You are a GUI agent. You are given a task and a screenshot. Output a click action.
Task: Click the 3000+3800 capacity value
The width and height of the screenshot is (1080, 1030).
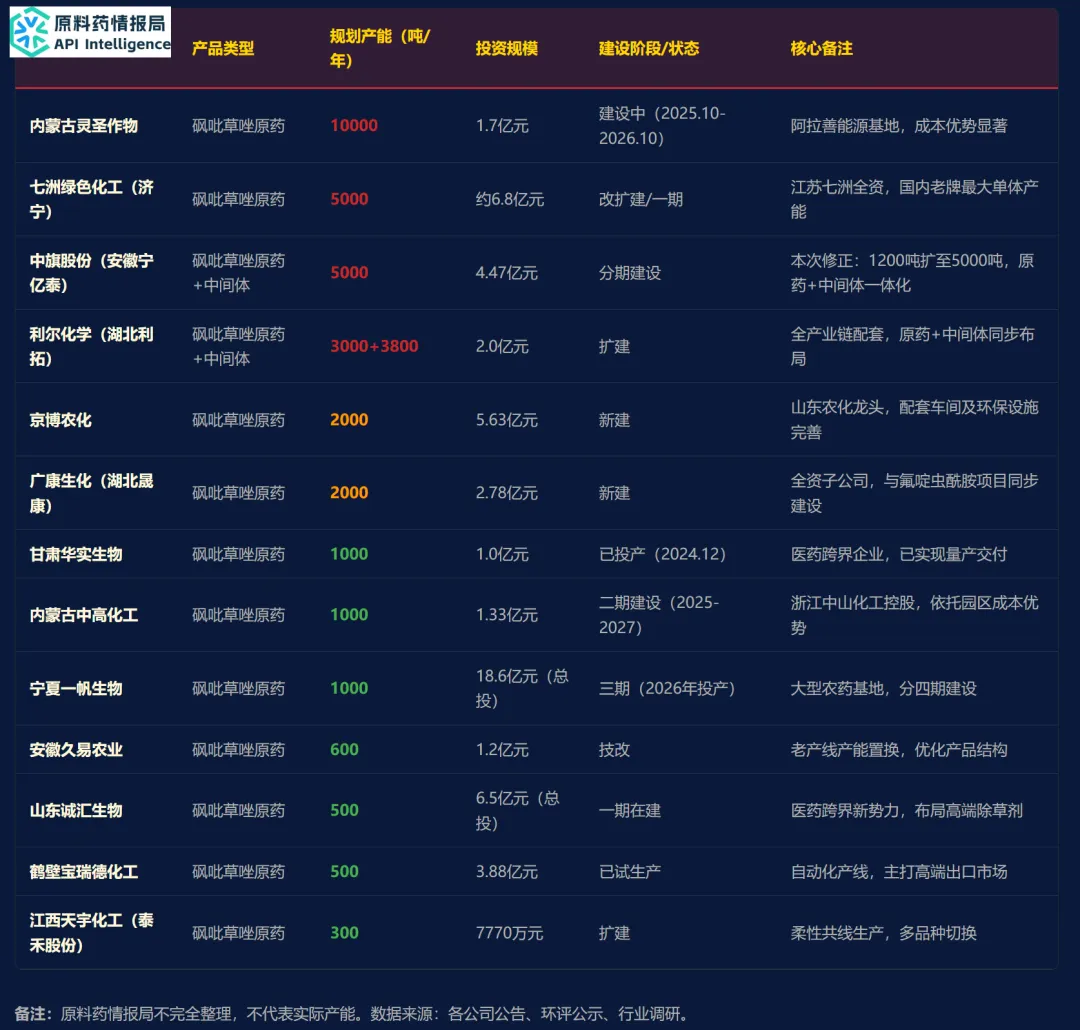pyautogui.click(x=374, y=346)
